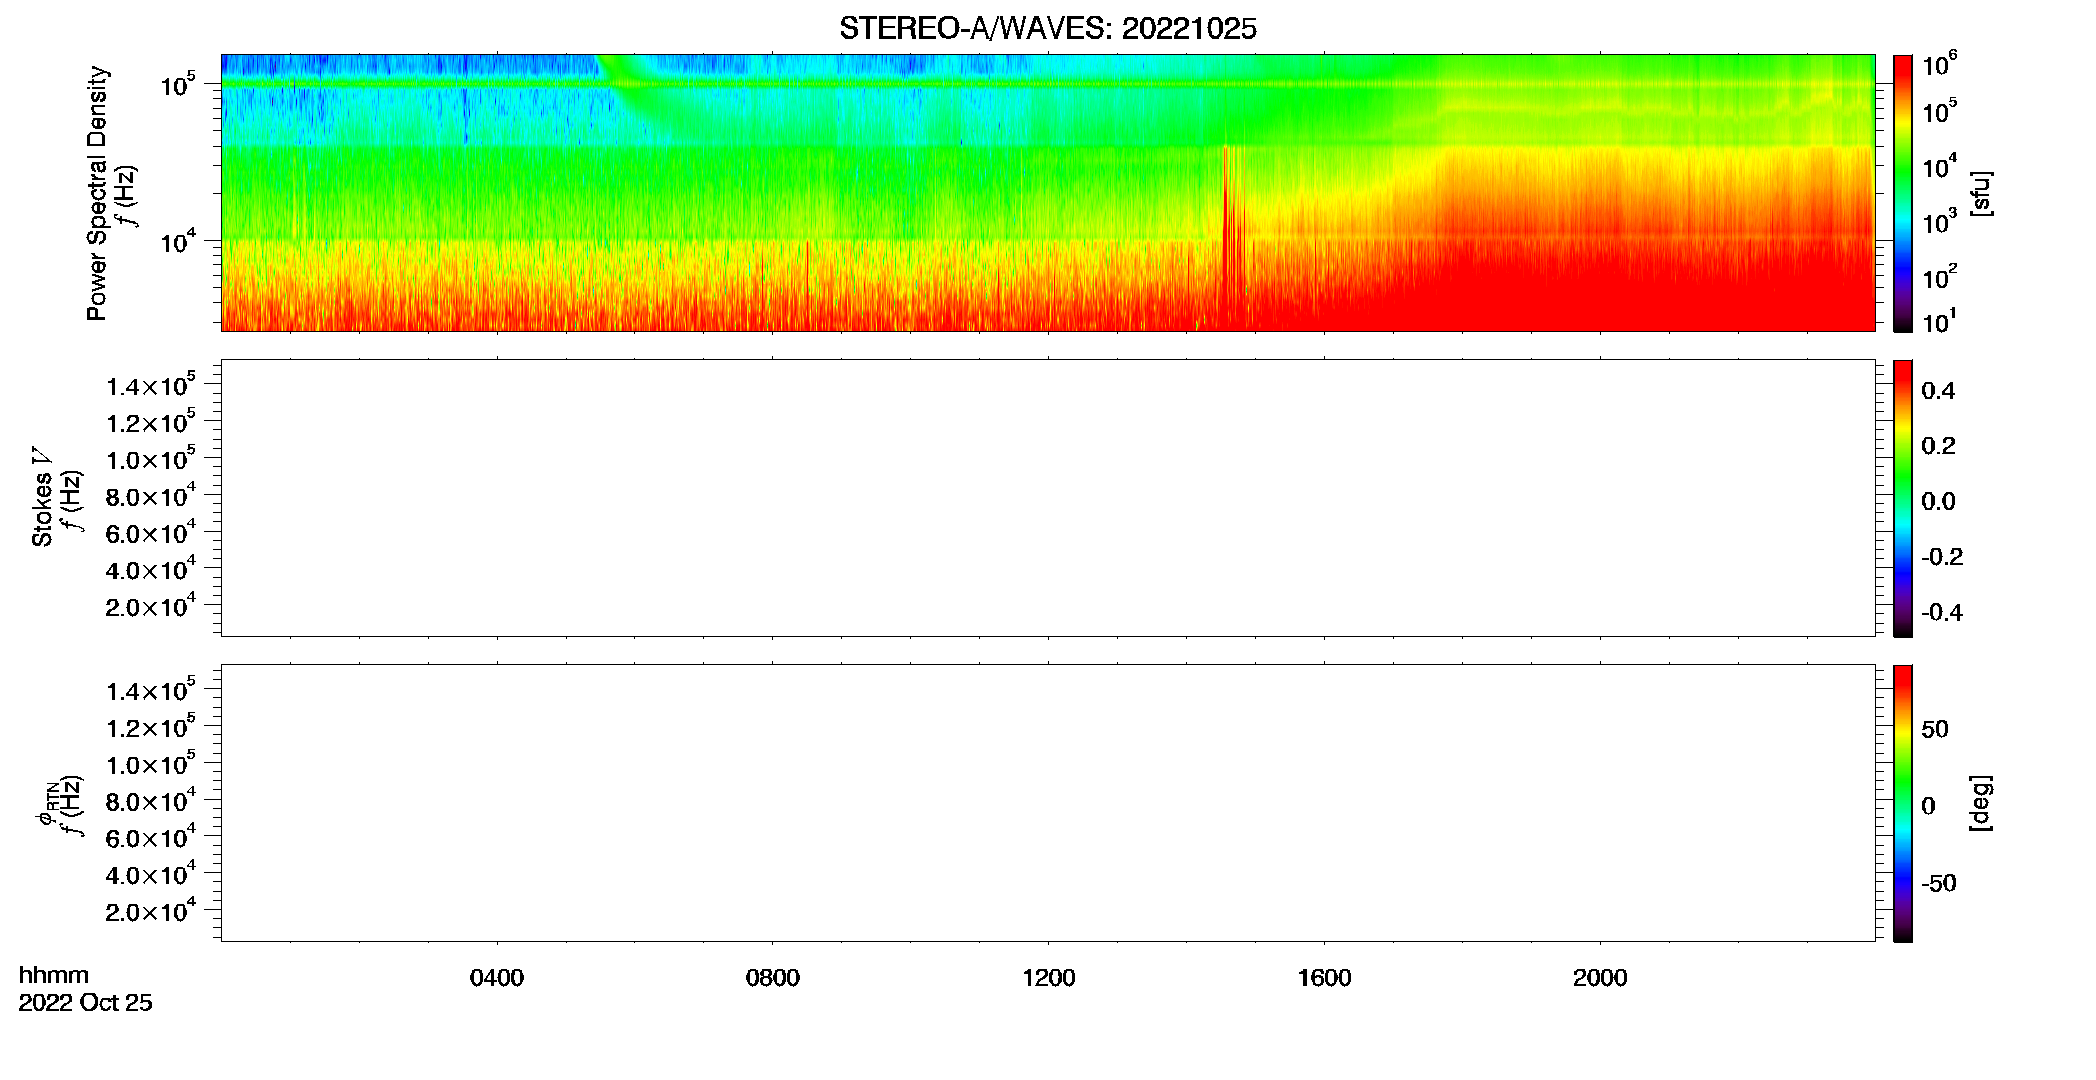The width and height of the screenshot is (2096, 1080).
Task: Click the 0.0 value on Stokes colorbar
Action: click(x=1938, y=502)
